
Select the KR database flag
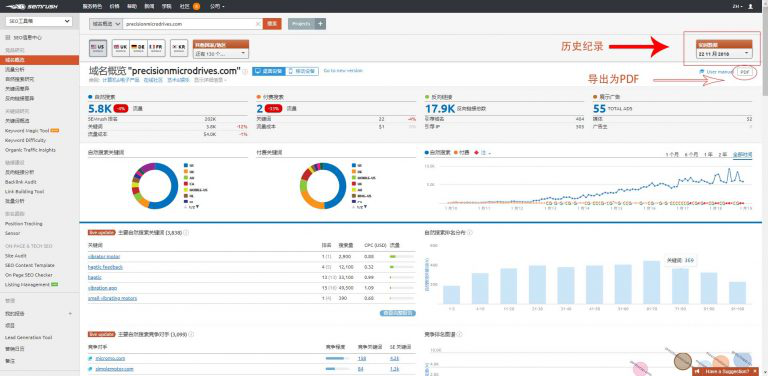pyautogui.click(x=179, y=47)
